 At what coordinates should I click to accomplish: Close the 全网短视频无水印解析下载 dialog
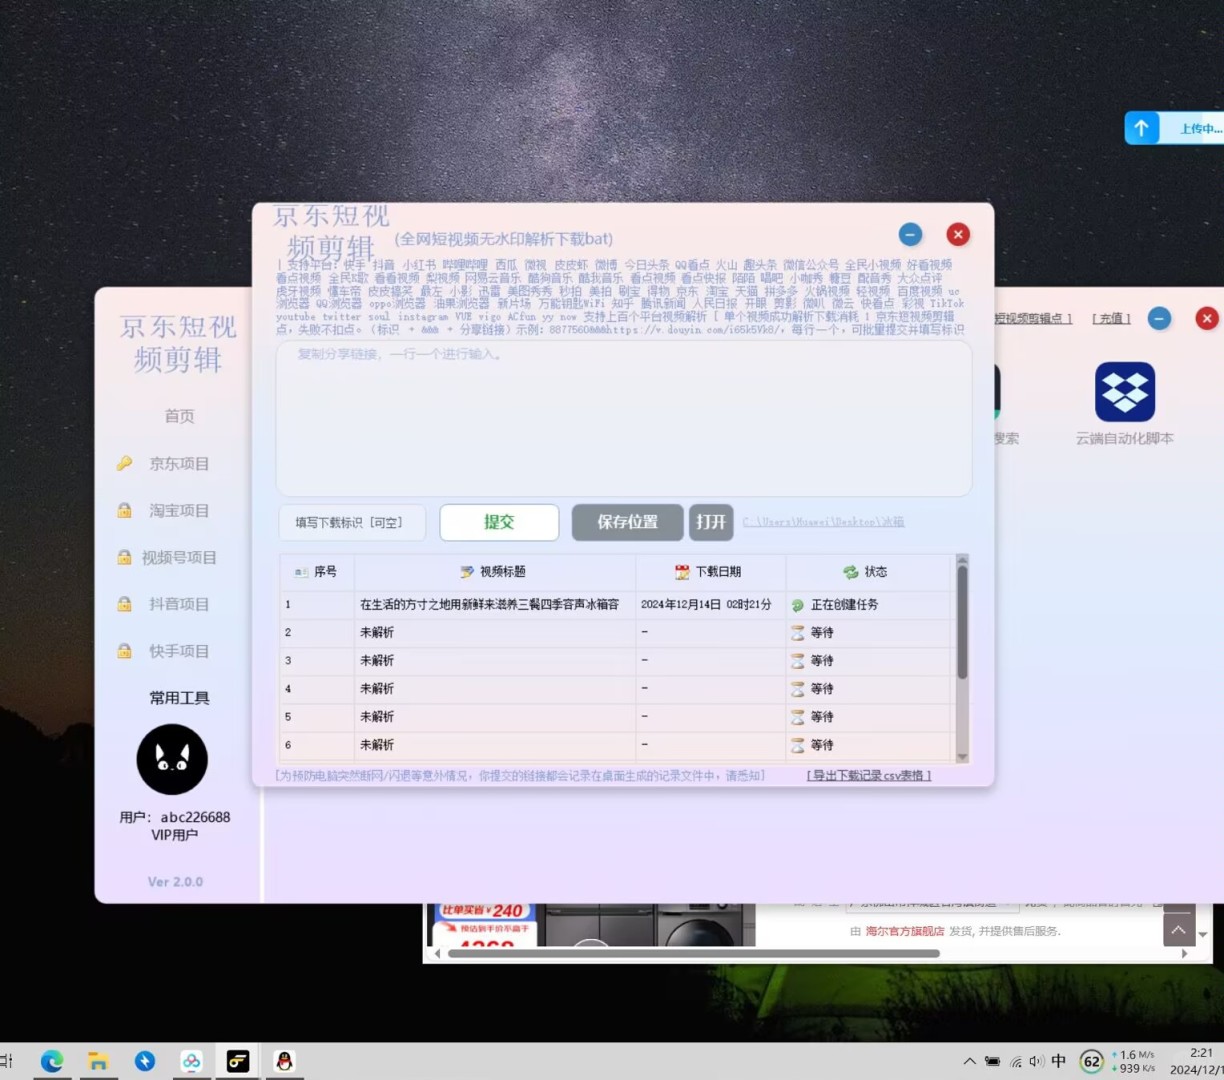(958, 234)
